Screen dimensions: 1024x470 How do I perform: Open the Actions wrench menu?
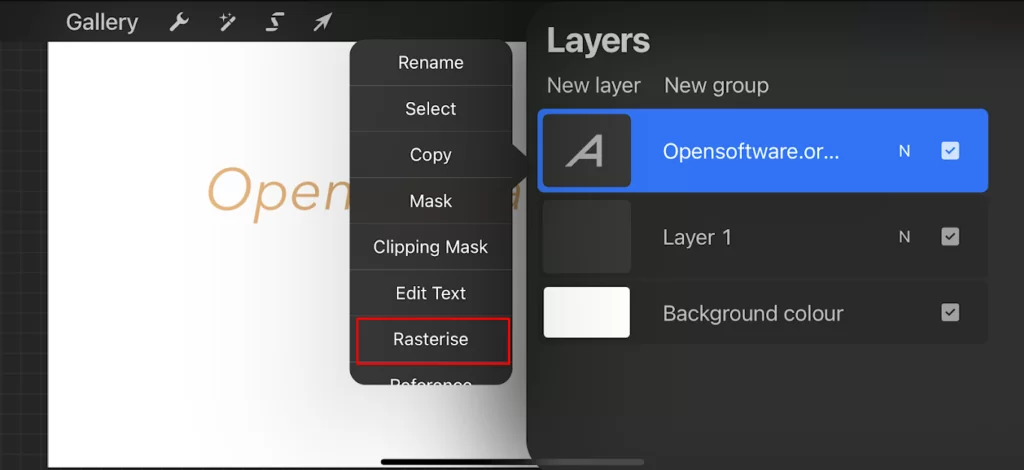(178, 23)
